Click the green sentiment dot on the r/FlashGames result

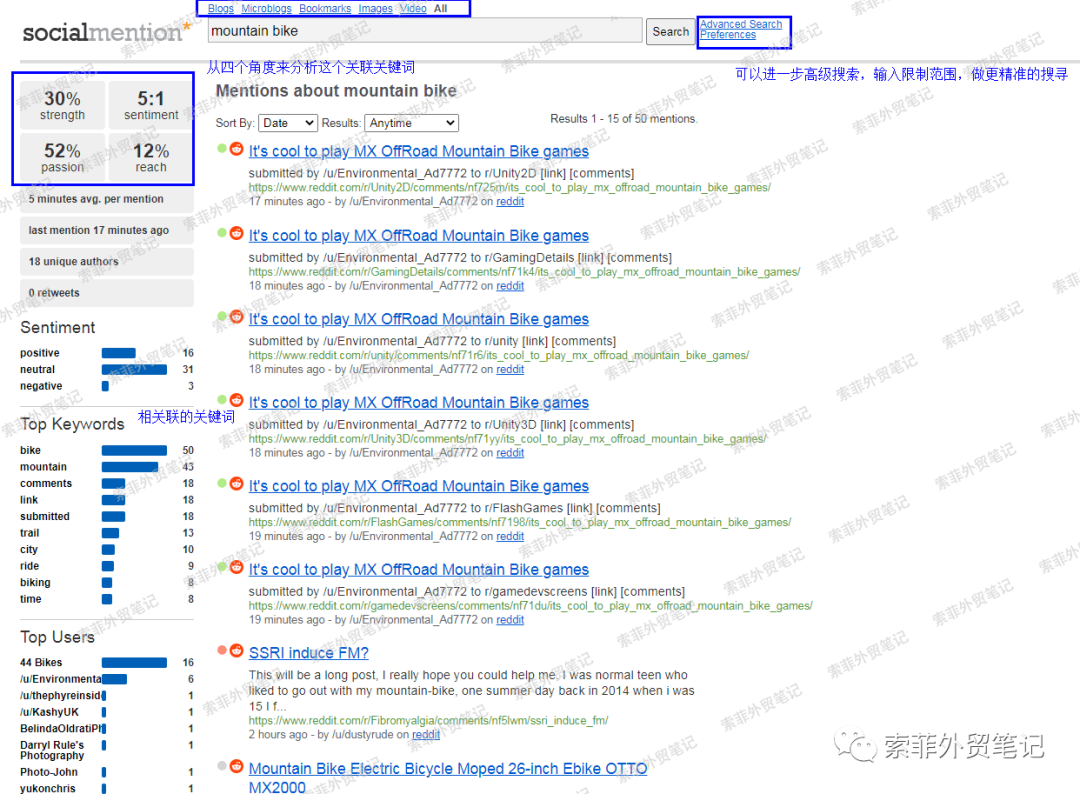tap(222, 483)
